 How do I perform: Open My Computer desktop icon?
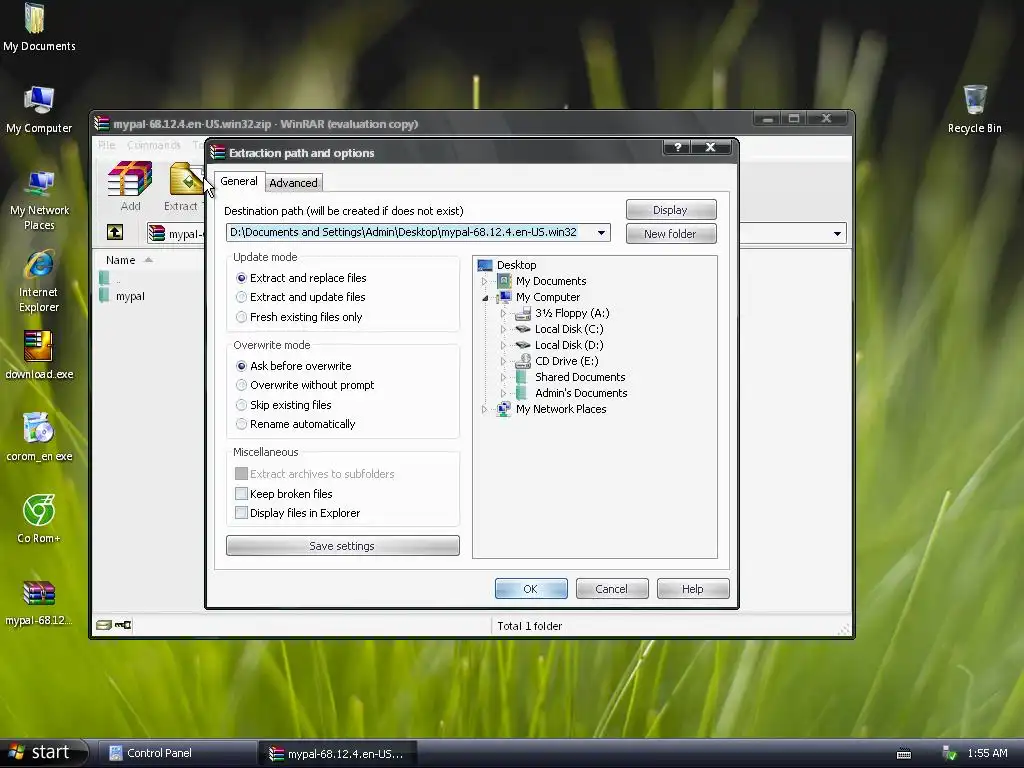pyautogui.click(x=39, y=110)
